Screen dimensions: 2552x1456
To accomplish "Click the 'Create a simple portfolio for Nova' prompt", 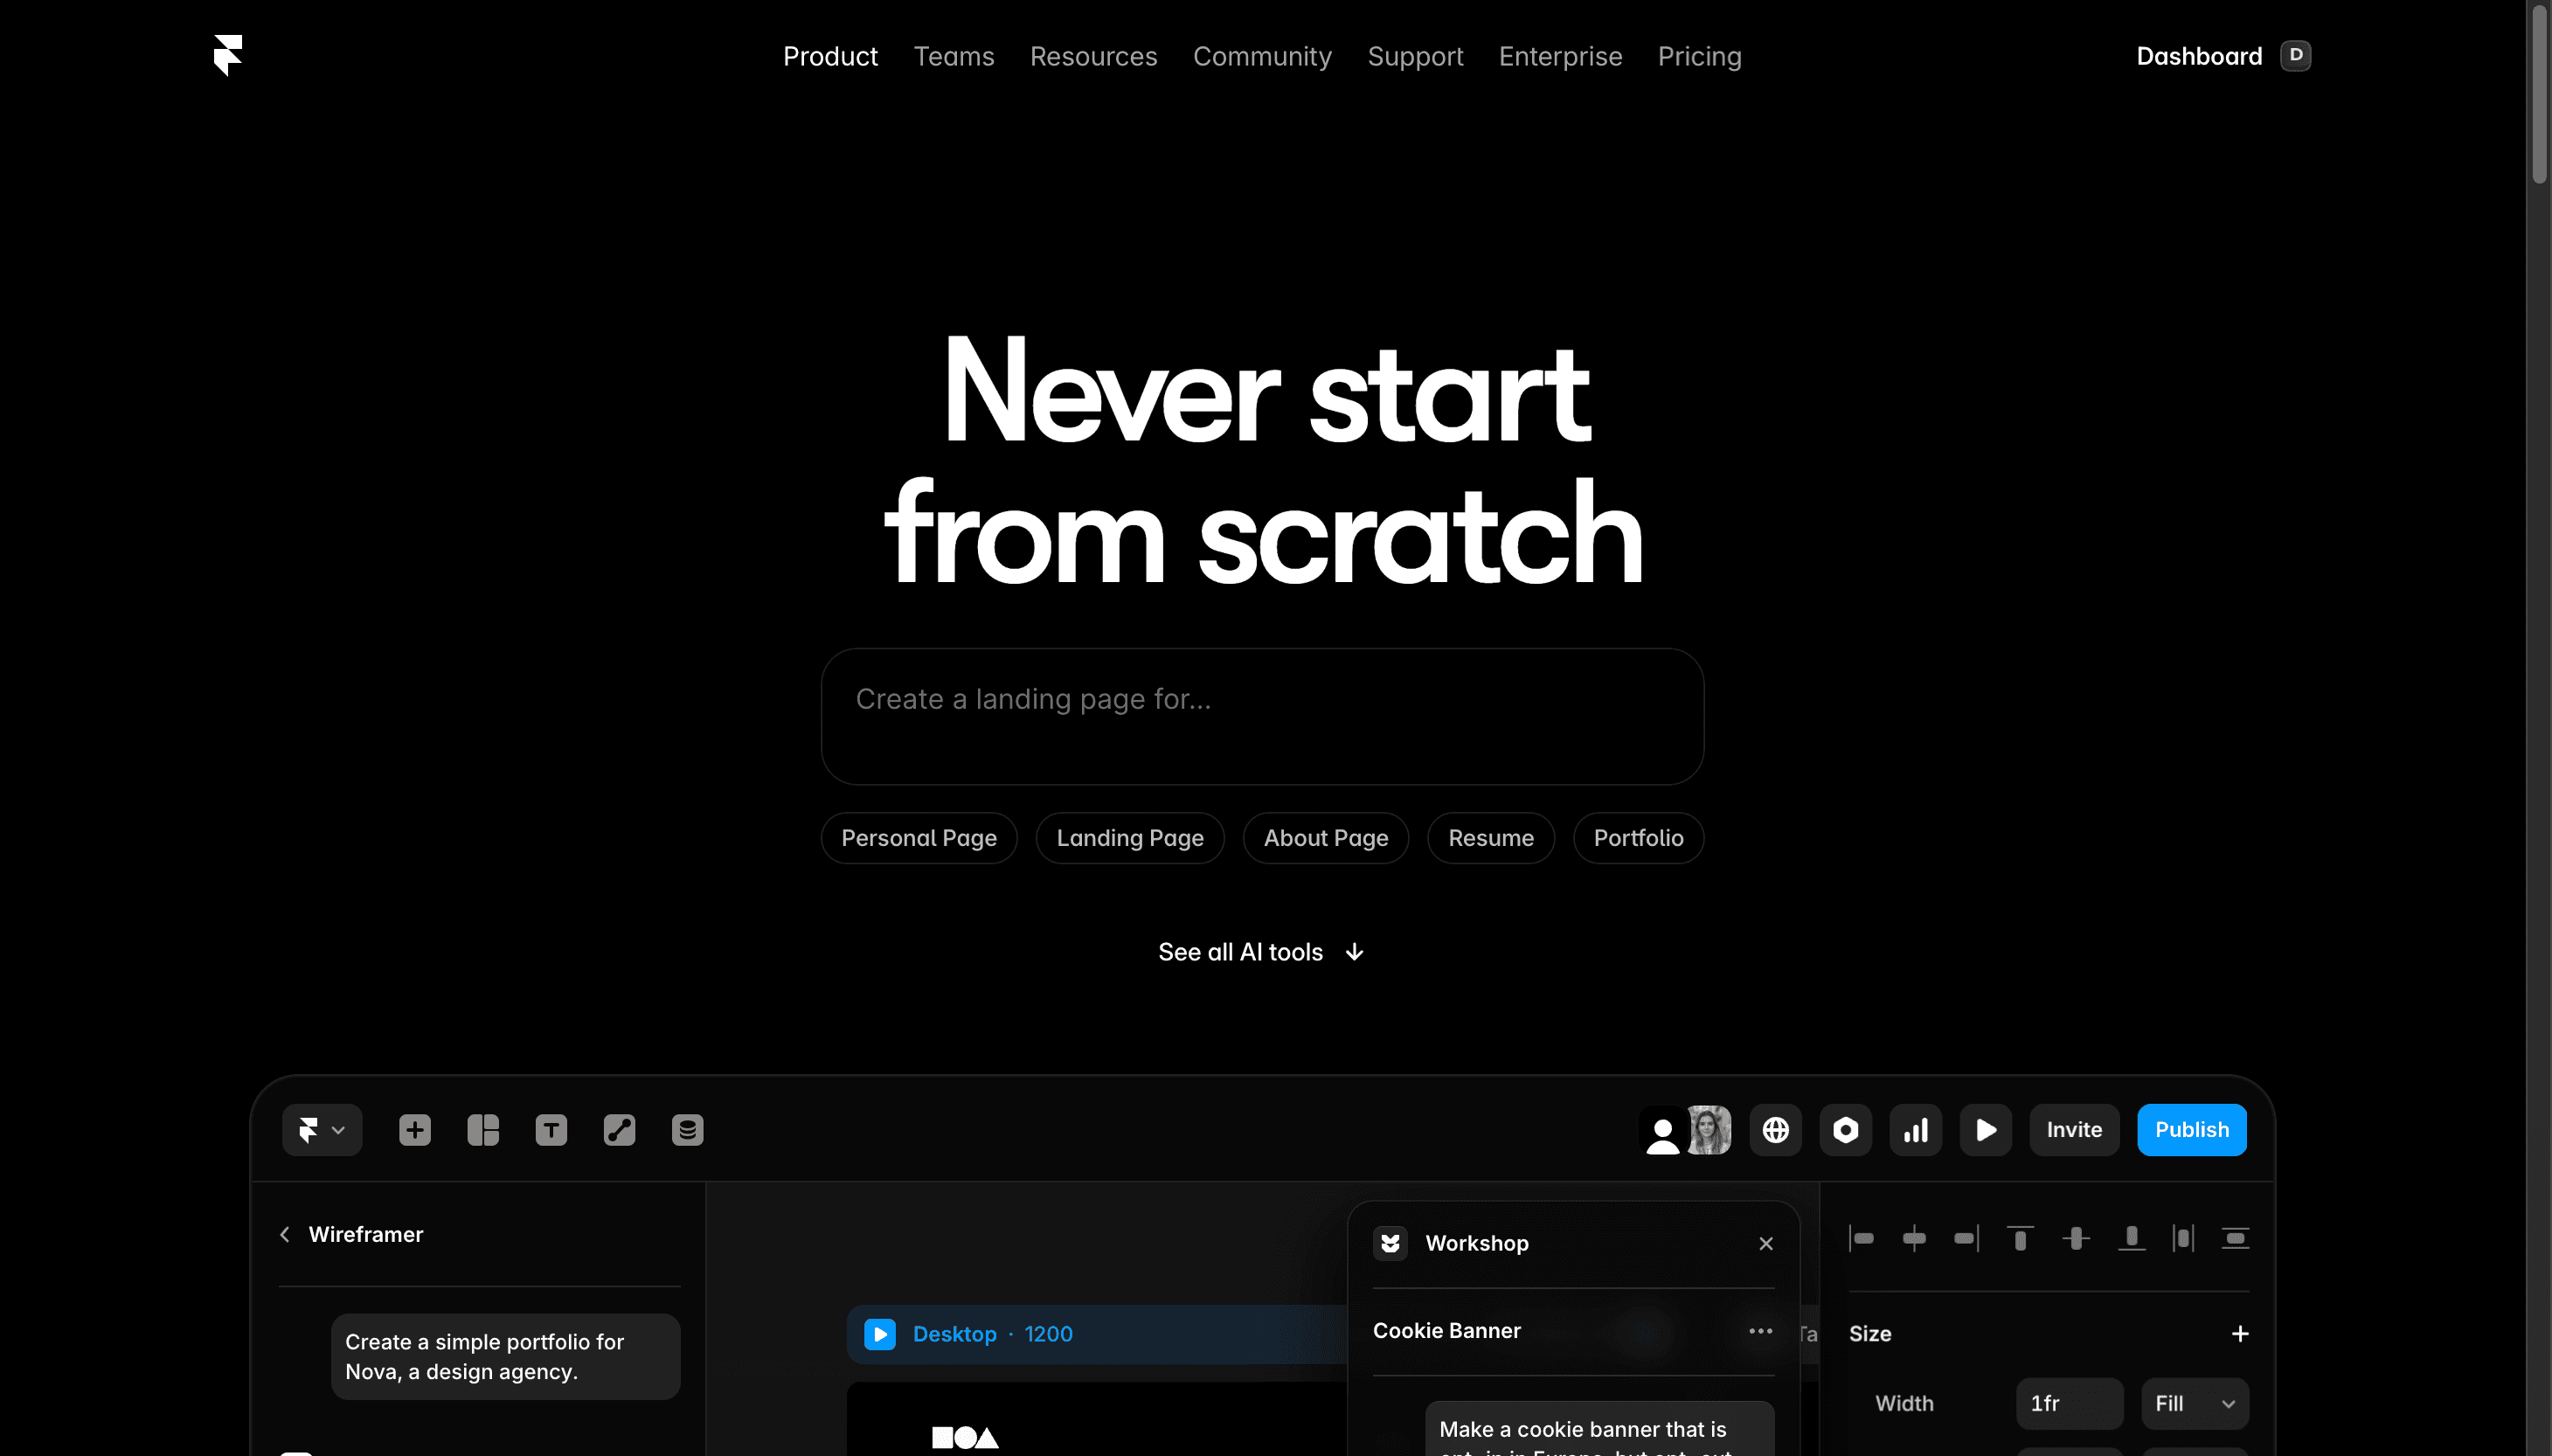I will tap(506, 1357).
